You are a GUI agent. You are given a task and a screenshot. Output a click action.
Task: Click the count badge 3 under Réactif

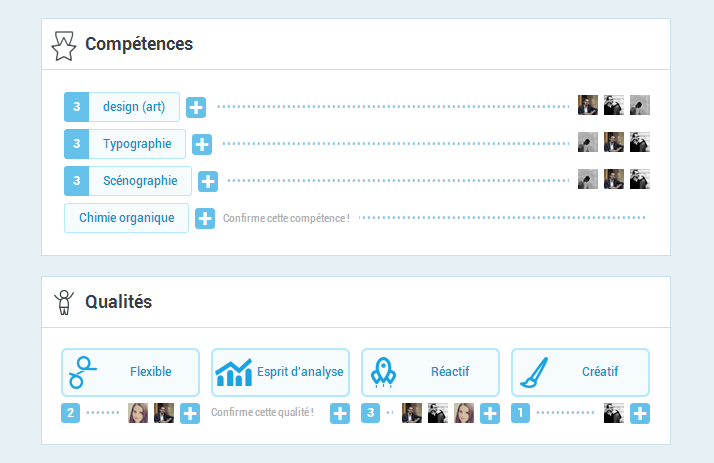371,413
